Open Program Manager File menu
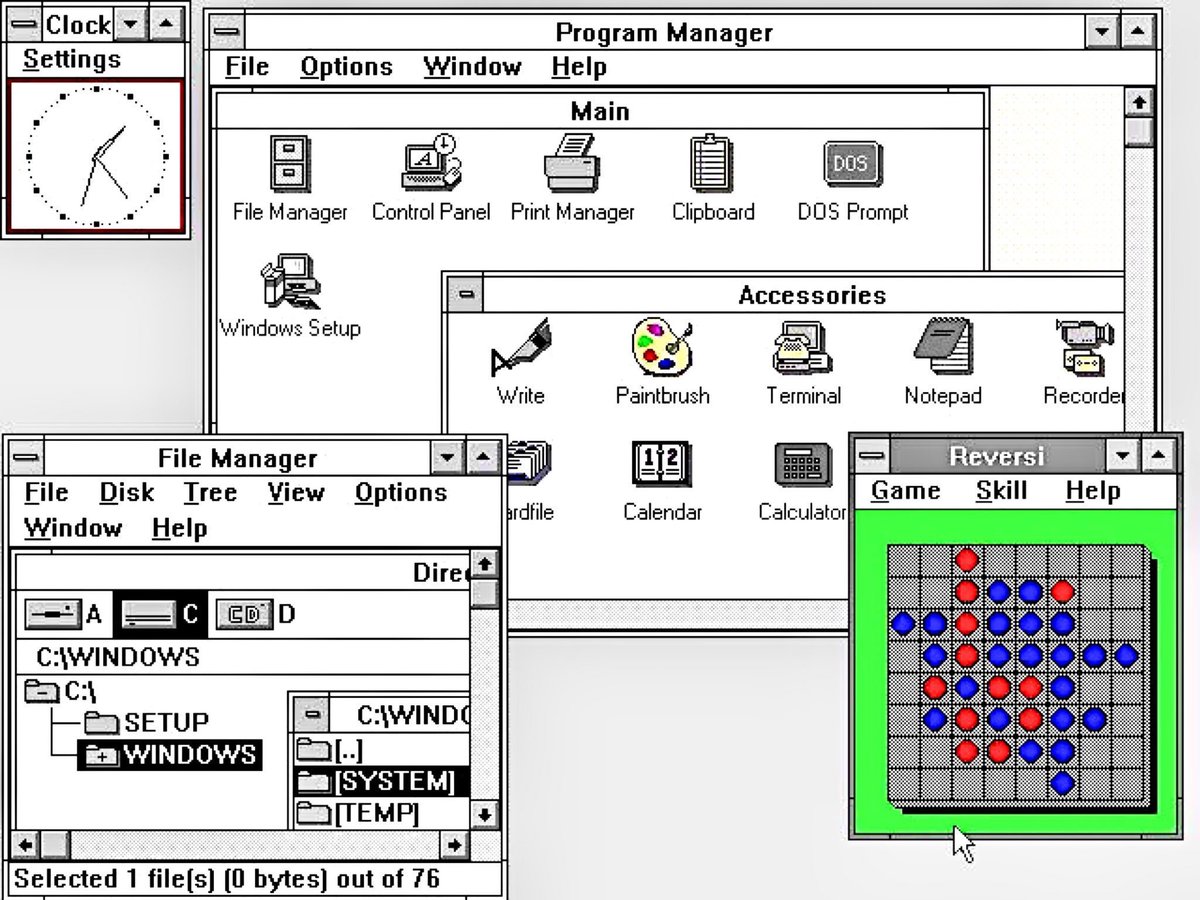Viewport: 1200px width, 900px height. coord(247,67)
